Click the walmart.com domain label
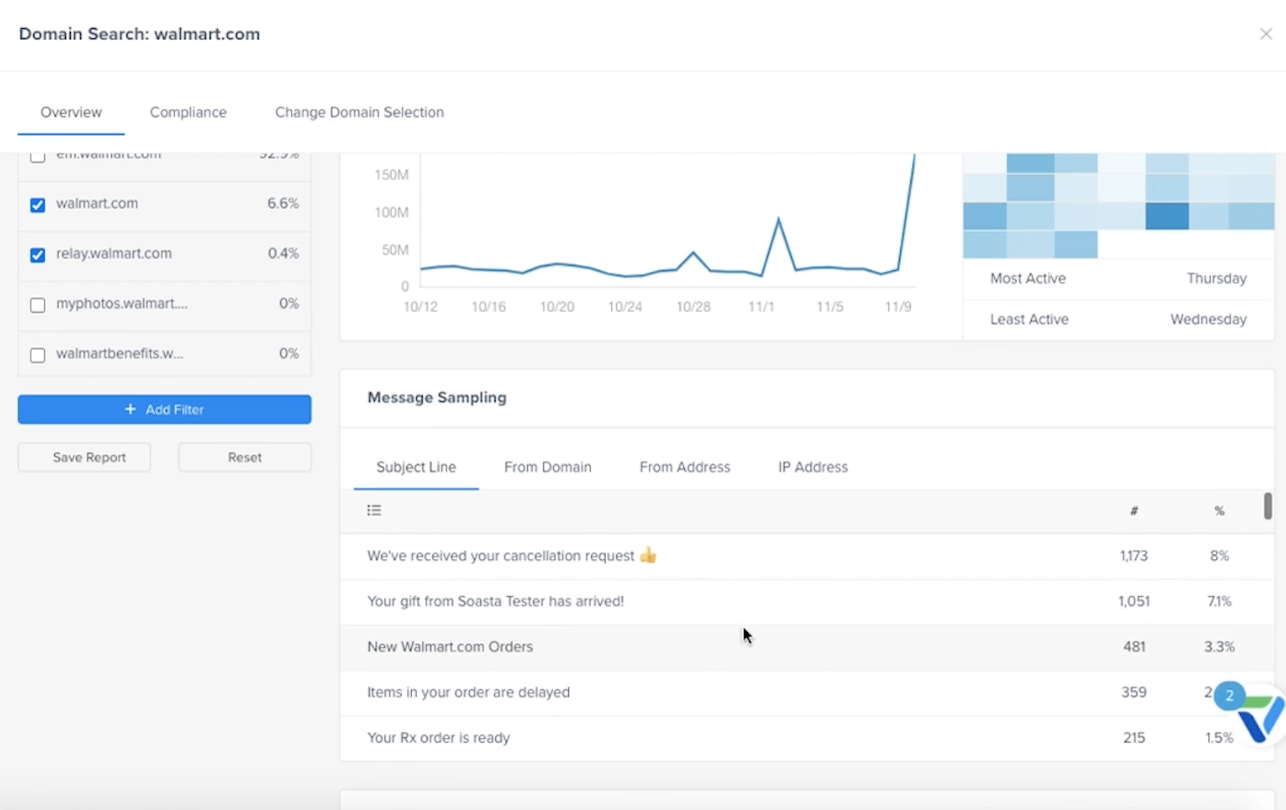The height and width of the screenshot is (810, 1286). tap(97, 204)
